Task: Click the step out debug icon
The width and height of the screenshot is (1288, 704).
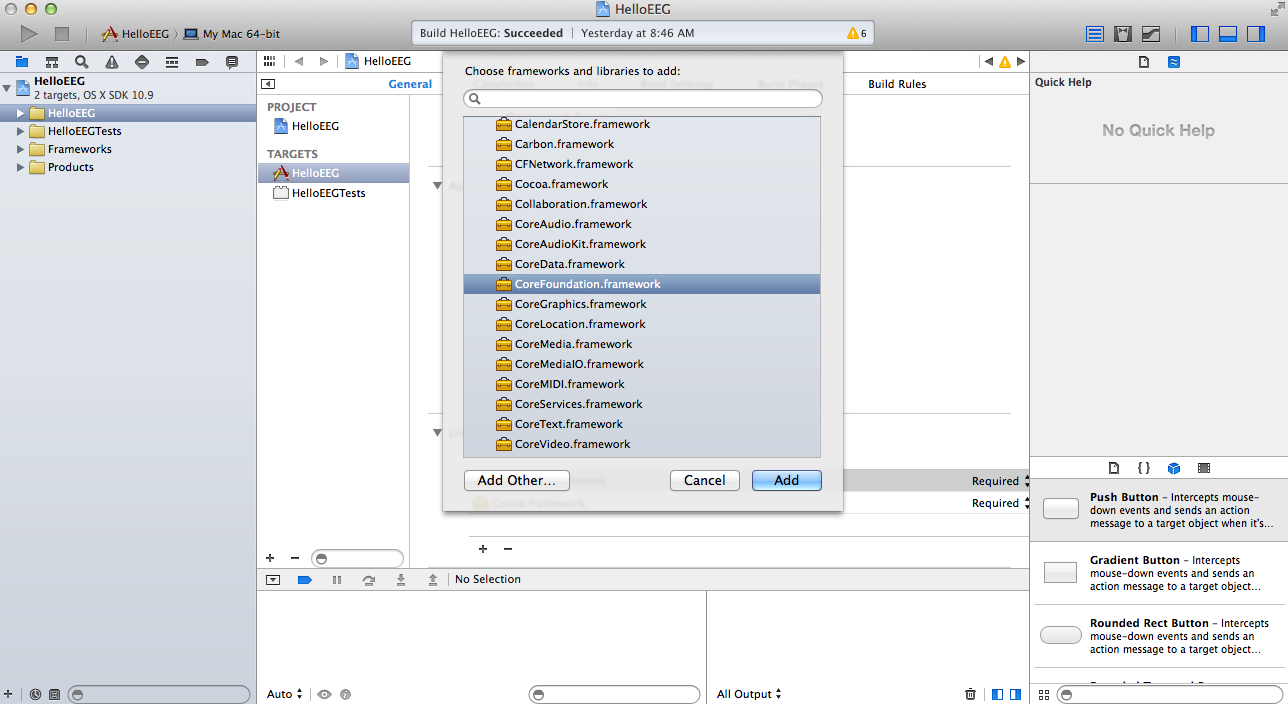Action: click(433, 580)
